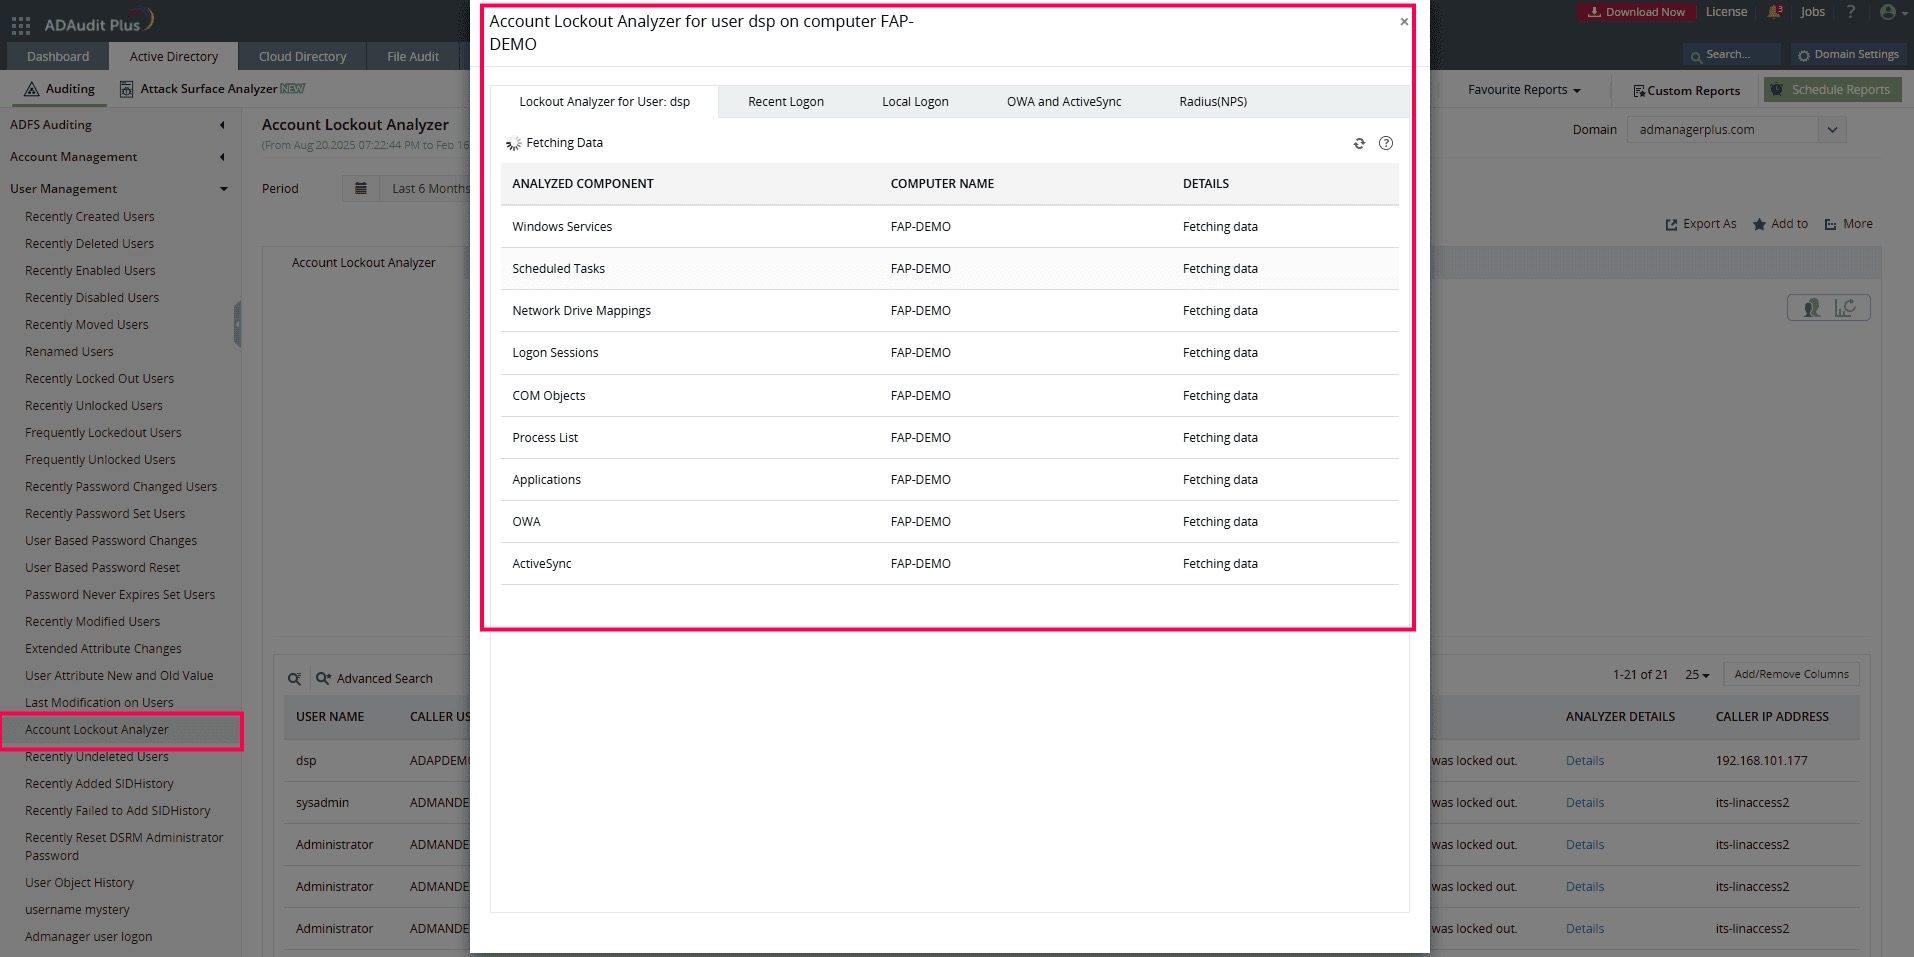Switch to the Recent Logon tab
The image size is (1914, 957).
click(x=786, y=102)
